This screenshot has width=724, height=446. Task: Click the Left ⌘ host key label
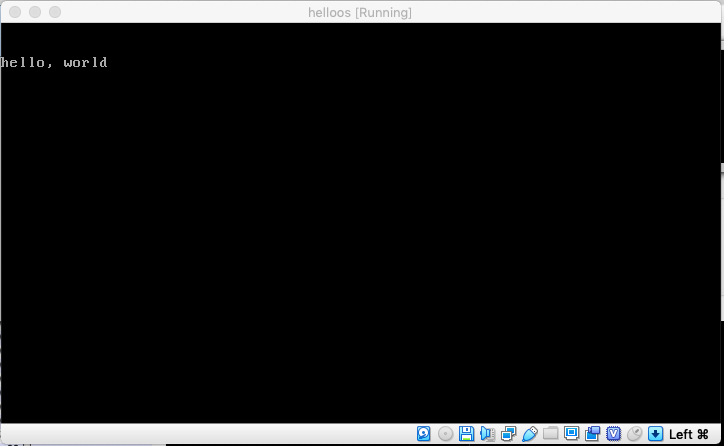(x=688, y=434)
